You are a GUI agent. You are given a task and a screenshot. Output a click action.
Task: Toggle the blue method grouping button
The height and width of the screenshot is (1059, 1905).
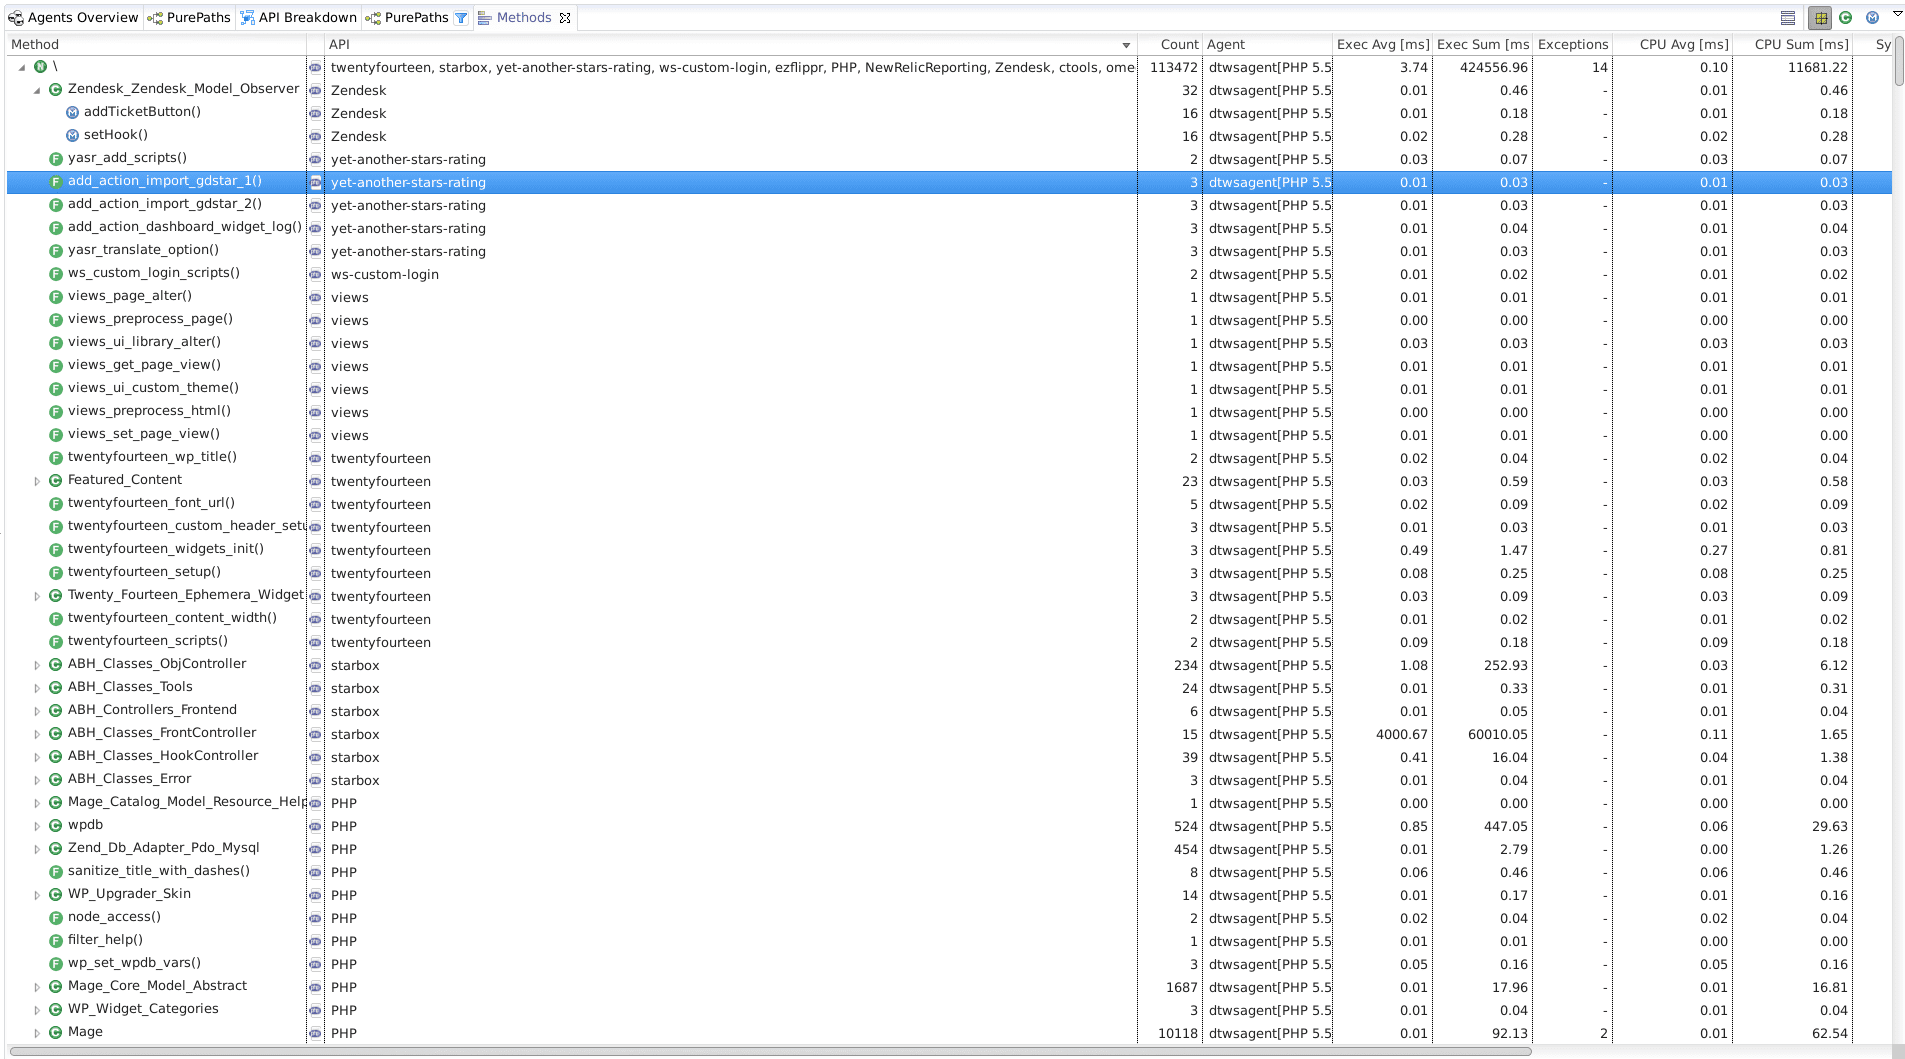pyautogui.click(x=1872, y=18)
